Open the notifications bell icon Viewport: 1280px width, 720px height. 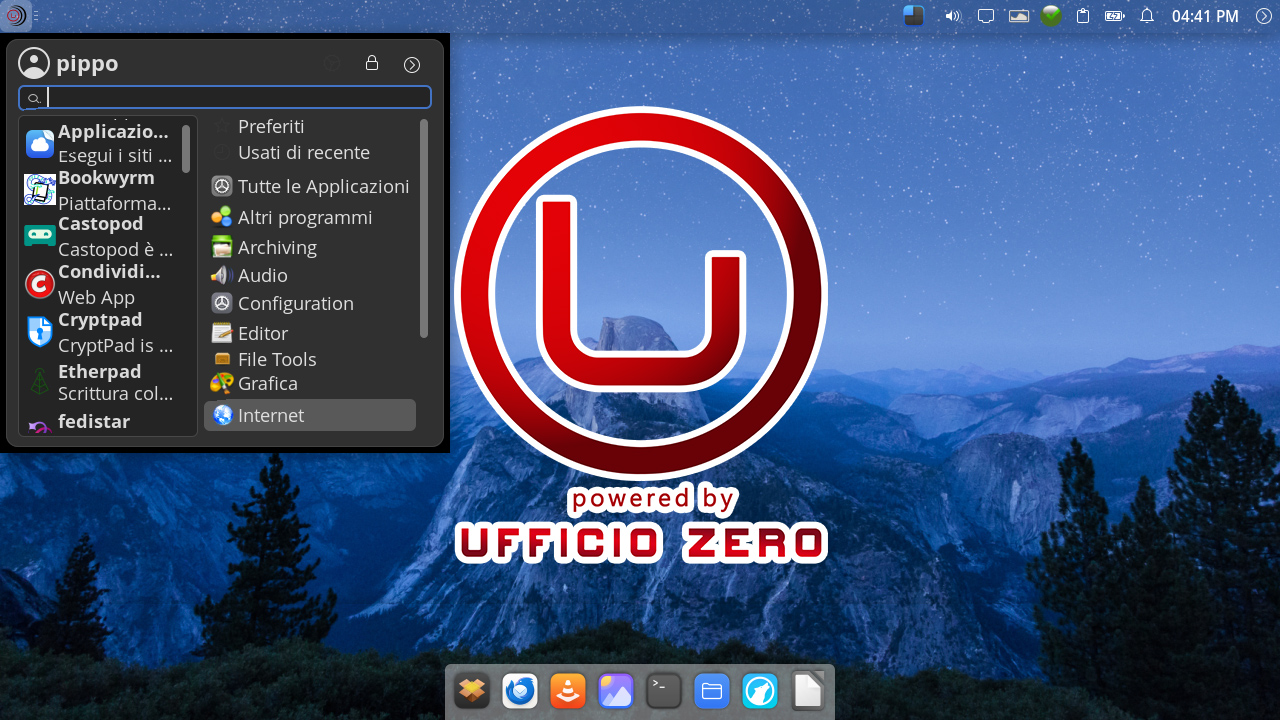(x=1147, y=16)
